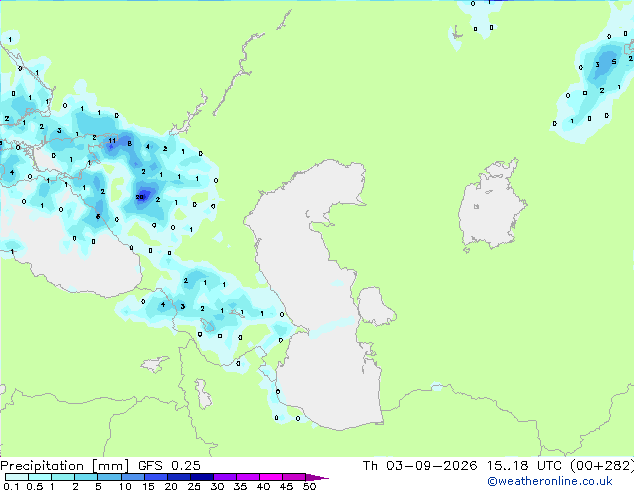Select the 30 to 35 mm purple swatch
Image resolution: width=634 pixels, height=490 pixels.
(225, 477)
